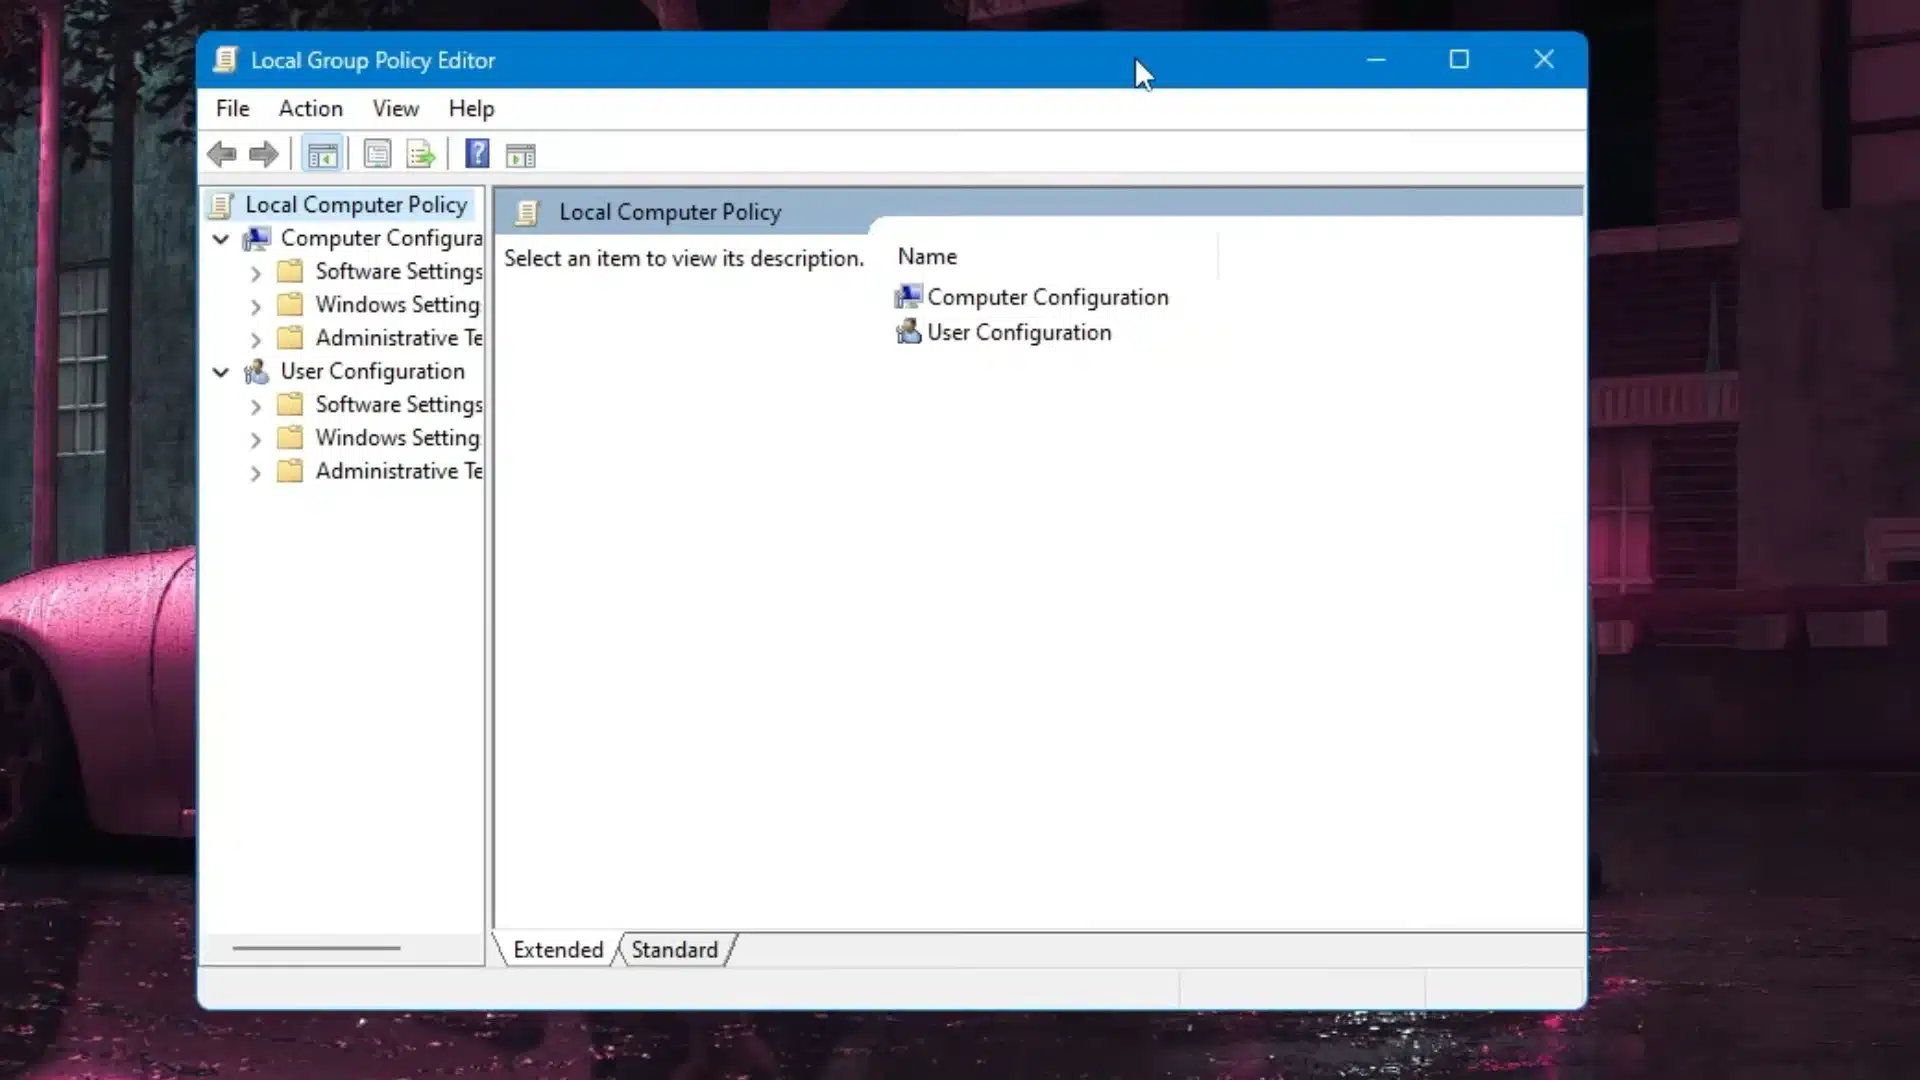This screenshot has height=1080, width=1920.
Task: Click the Local Computer Policy header of the details pane
Action: coord(670,212)
